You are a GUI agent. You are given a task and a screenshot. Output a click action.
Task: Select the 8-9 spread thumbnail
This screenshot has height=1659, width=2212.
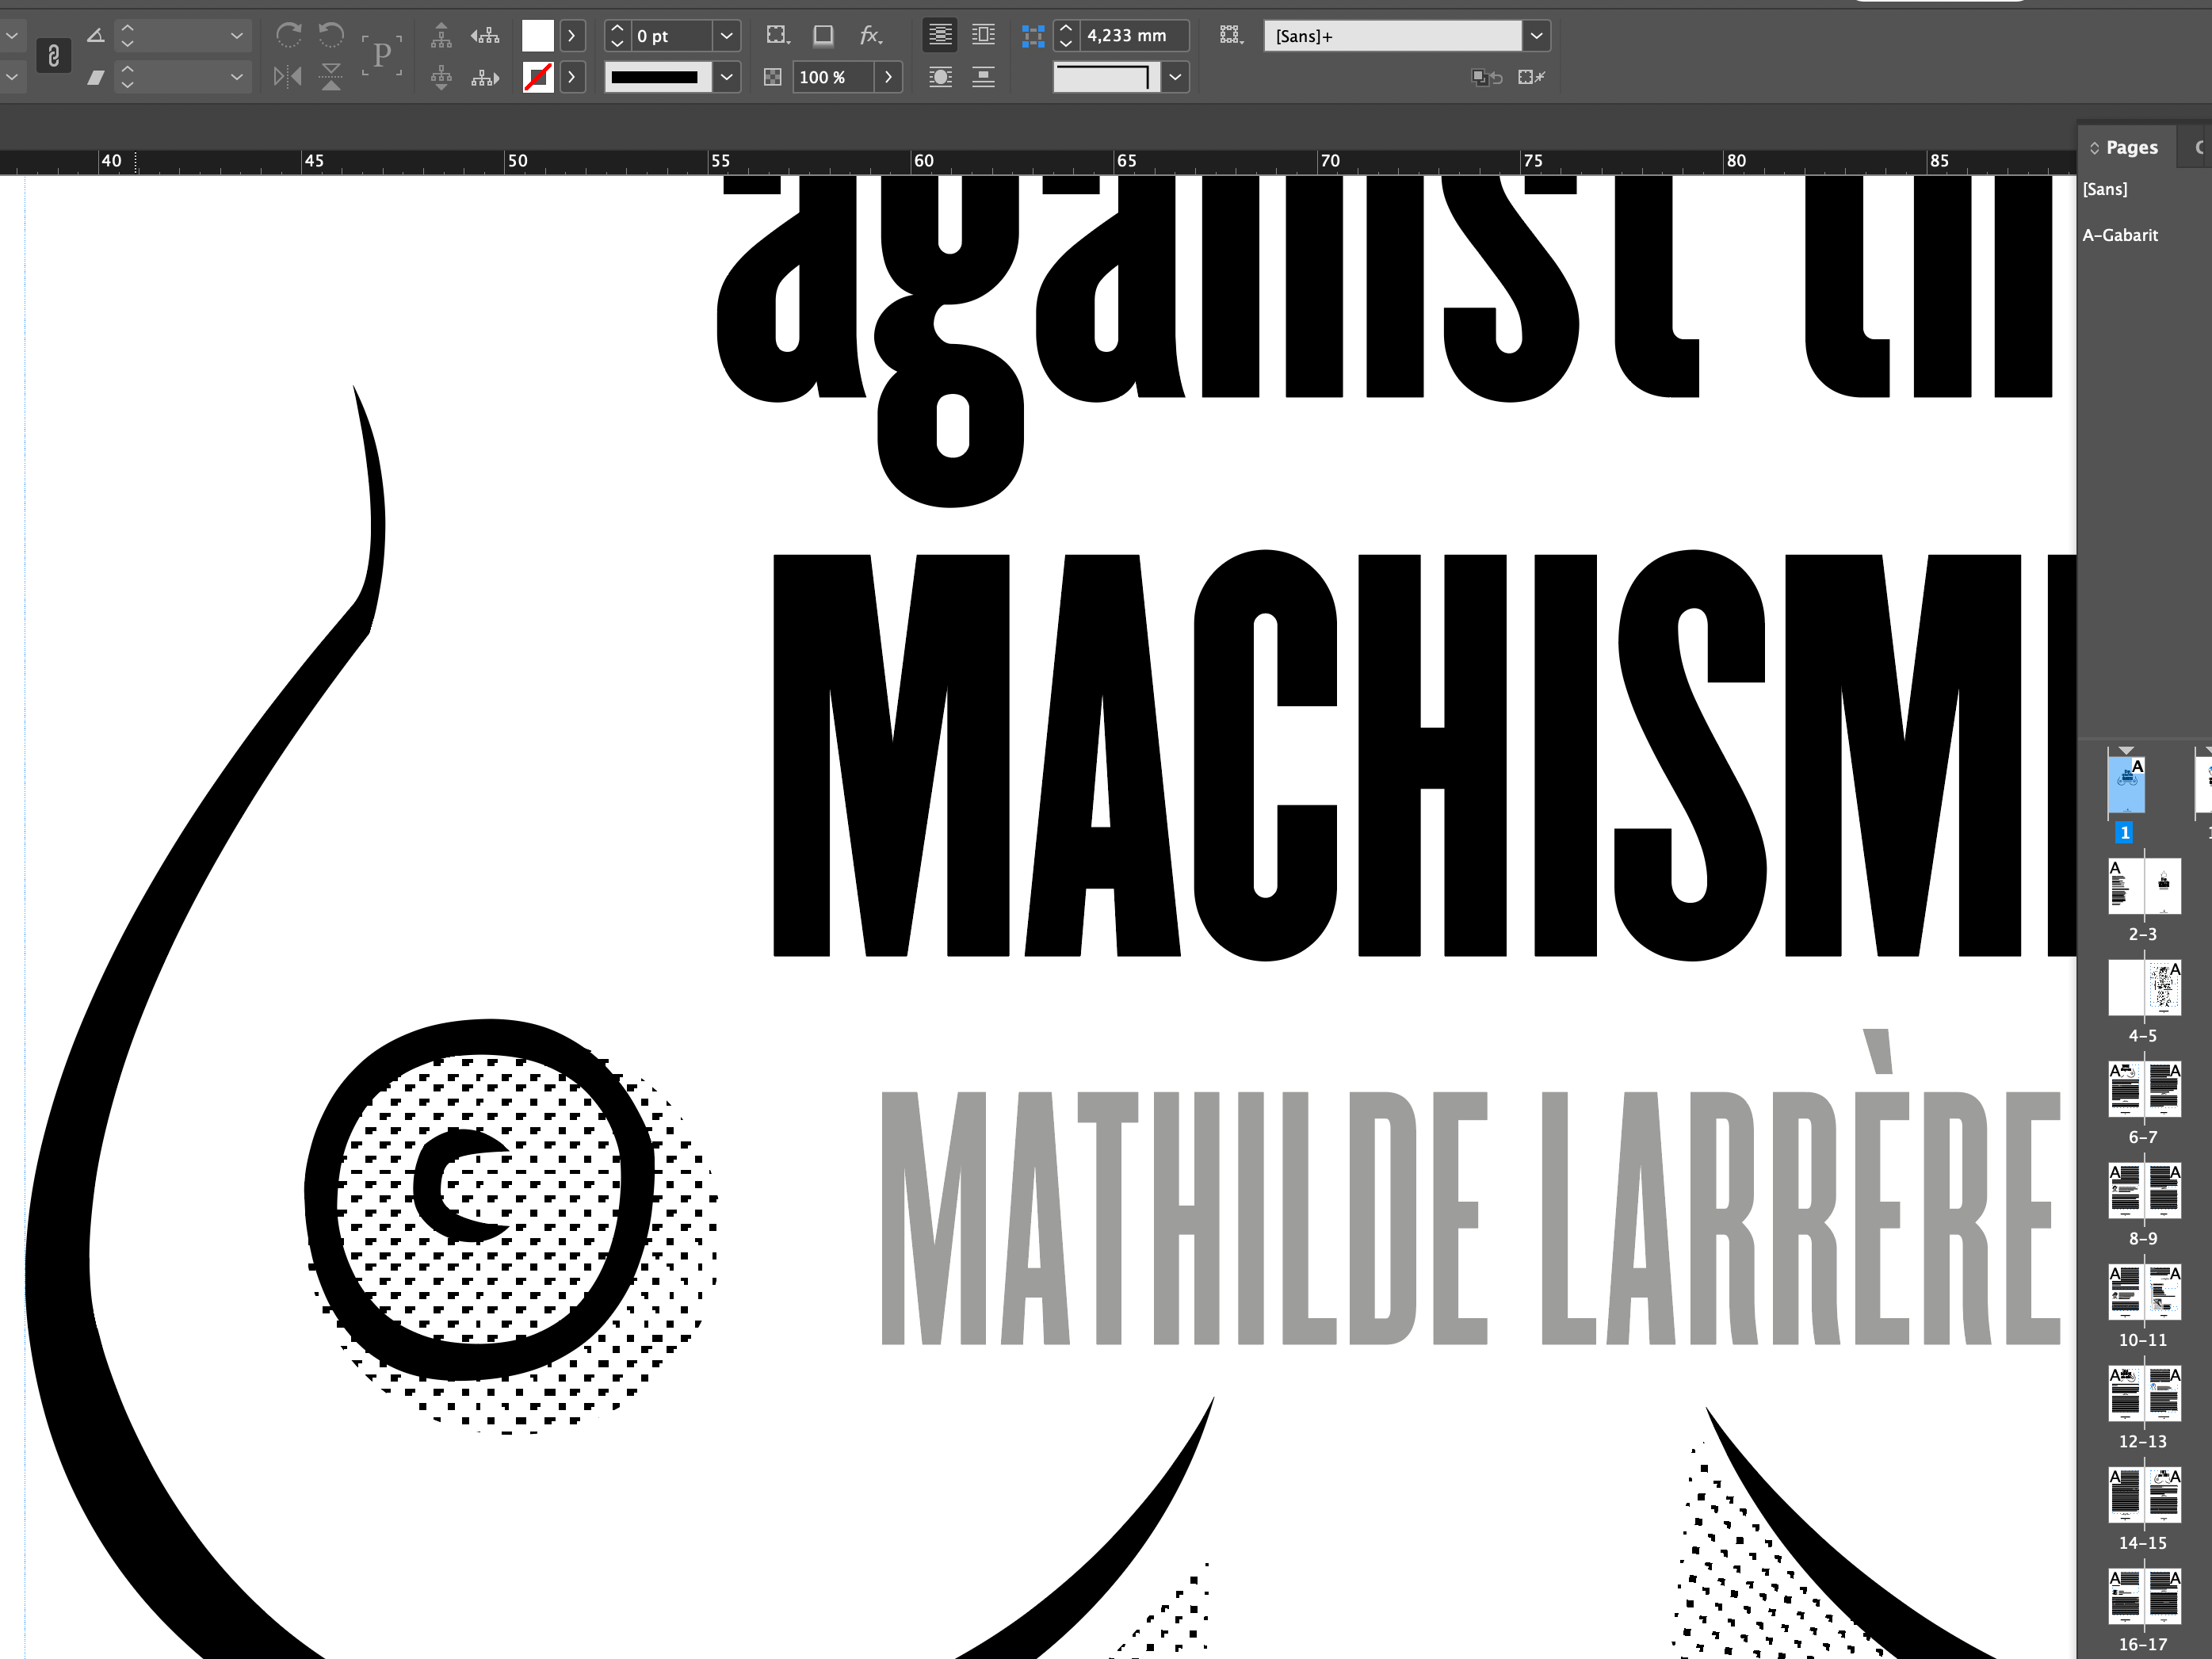(2144, 1190)
